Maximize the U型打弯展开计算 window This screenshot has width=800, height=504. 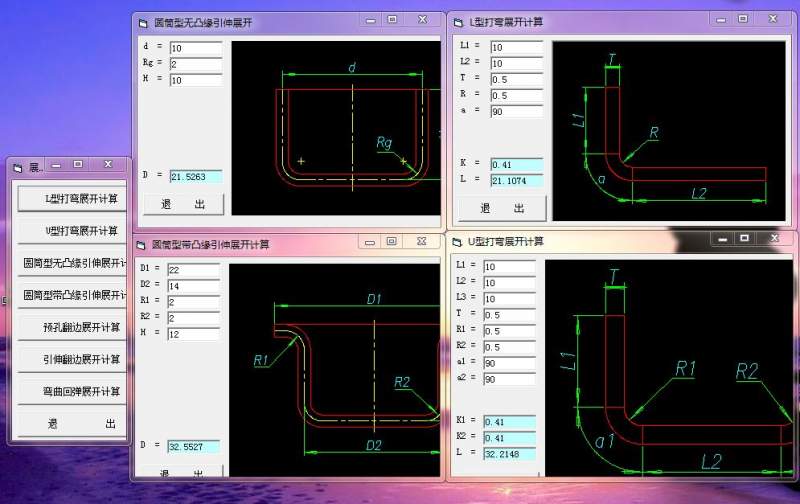pyautogui.click(x=744, y=238)
